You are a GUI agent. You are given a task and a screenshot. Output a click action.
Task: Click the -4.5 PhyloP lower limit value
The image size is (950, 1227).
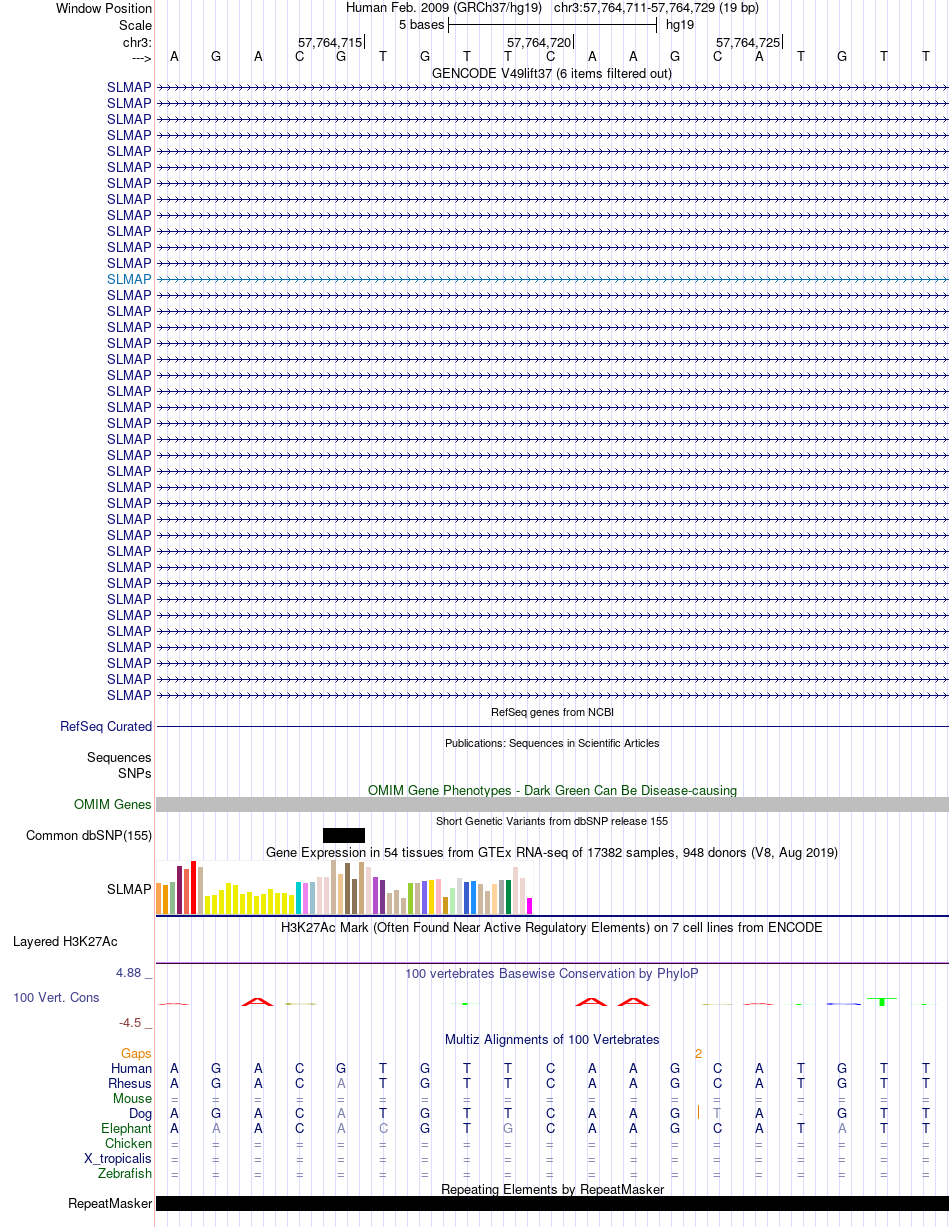point(131,1022)
